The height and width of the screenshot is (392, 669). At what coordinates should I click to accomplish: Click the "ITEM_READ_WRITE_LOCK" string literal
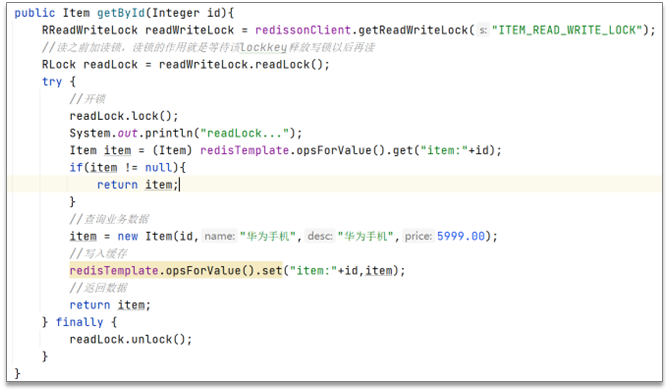(x=567, y=30)
